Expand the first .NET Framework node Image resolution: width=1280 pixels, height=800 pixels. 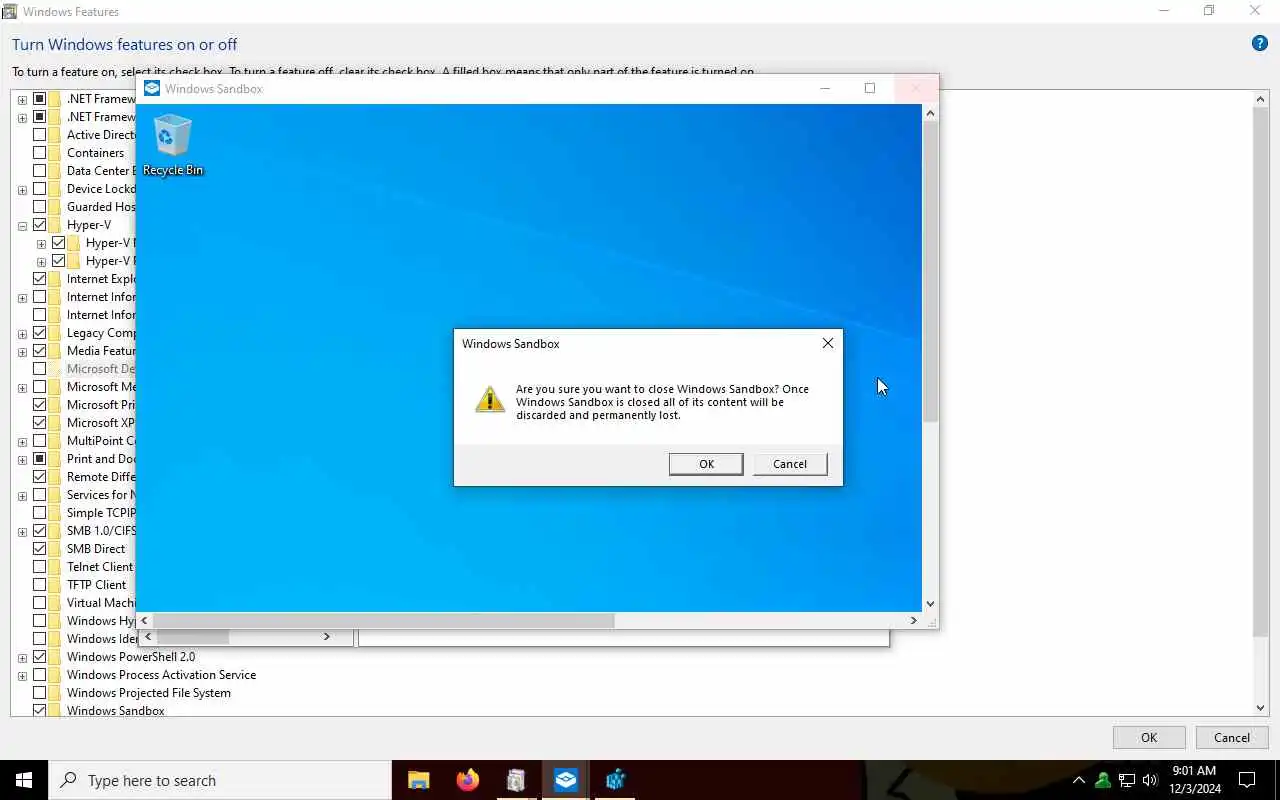[x=22, y=99]
